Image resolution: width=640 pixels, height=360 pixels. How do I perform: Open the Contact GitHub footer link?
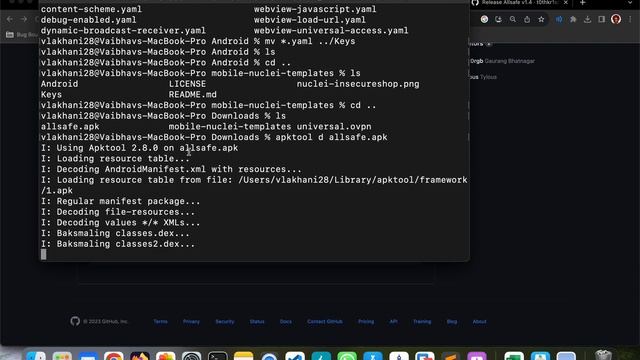pyautogui.click(x=325, y=322)
